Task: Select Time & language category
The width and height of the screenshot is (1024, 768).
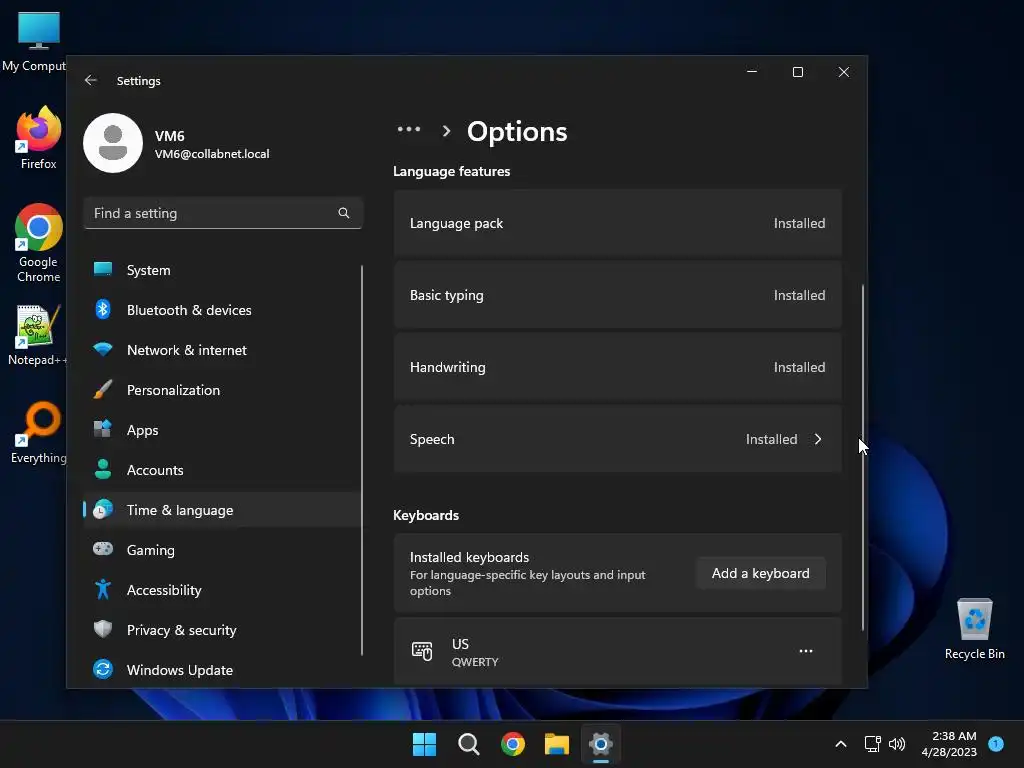Action: pos(222,509)
